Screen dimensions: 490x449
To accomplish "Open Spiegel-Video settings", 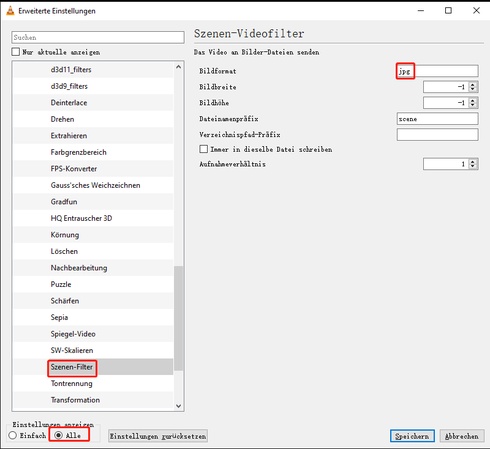I will click(93, 334).
